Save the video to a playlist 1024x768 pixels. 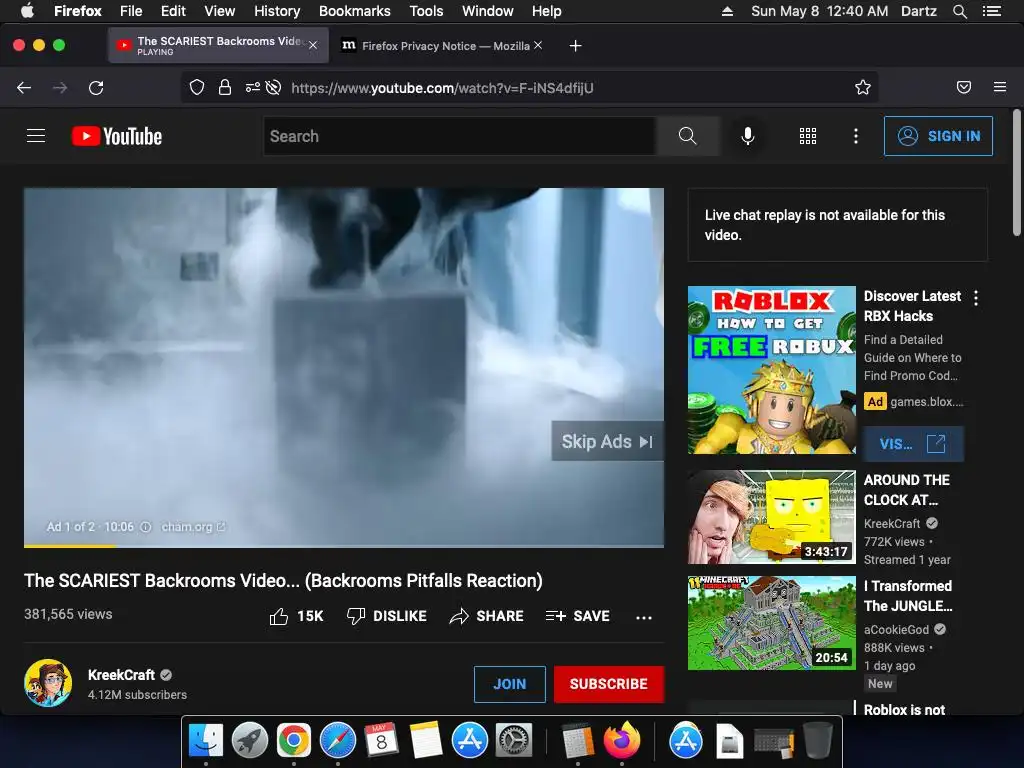click(577, 616)
